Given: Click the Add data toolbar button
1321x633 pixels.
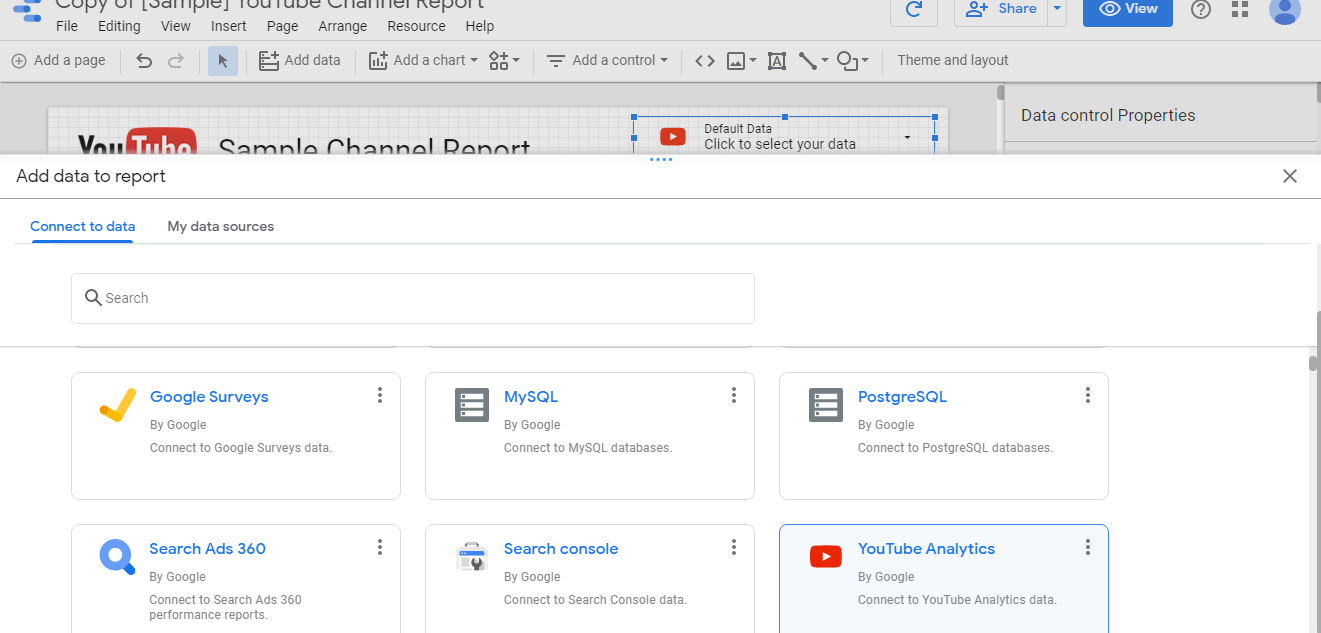Looking at the screenshot, I should 300,61.
